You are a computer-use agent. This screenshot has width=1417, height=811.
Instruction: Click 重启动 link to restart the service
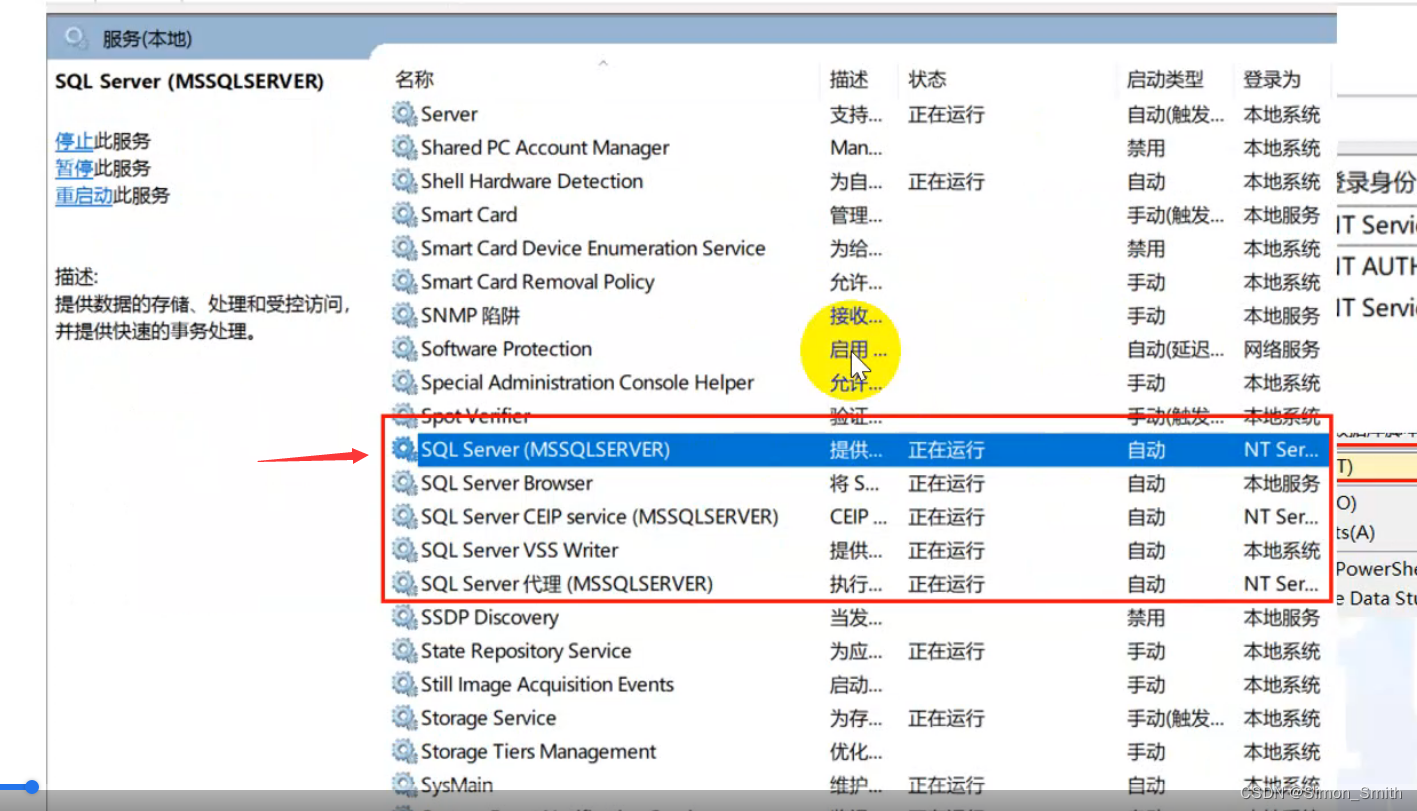click(x=84, y=195)
